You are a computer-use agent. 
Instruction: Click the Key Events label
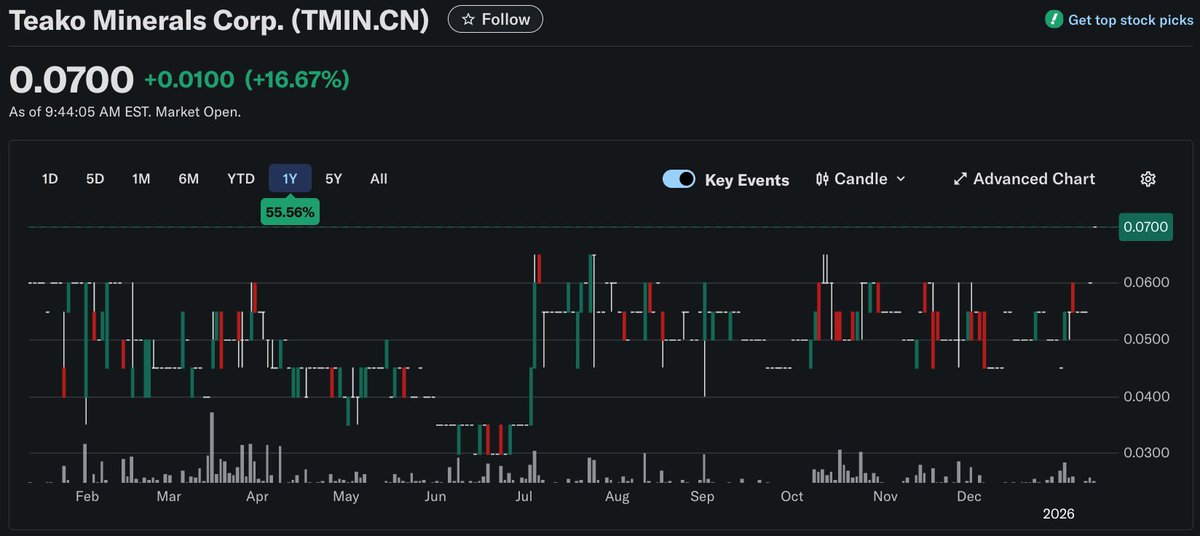click(x=747, y=180)
